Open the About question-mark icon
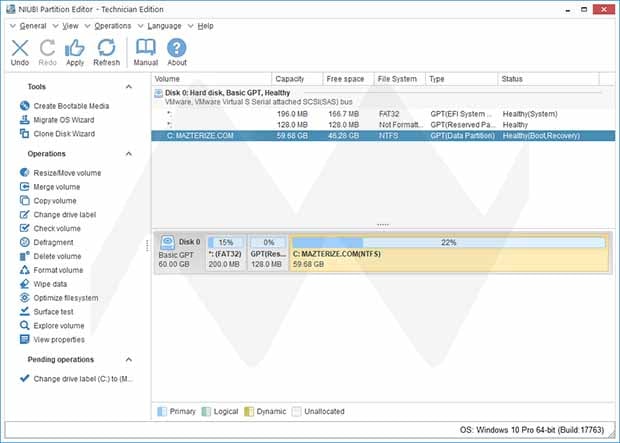Image resolution: width=620 pixels, height=443 pixels. [x=177, y=48]
